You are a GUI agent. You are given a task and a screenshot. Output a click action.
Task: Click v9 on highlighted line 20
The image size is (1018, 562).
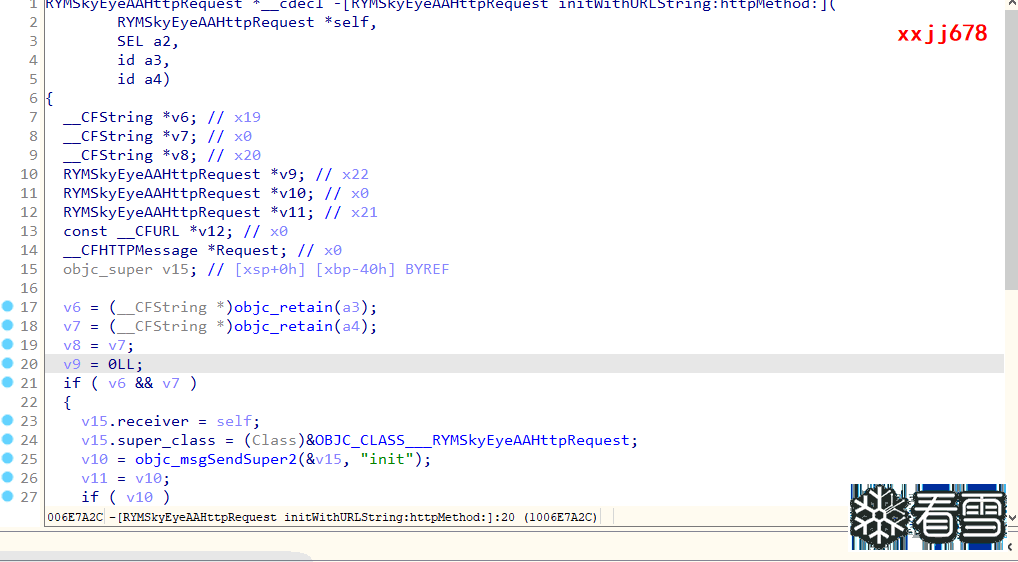click(72, 364)
